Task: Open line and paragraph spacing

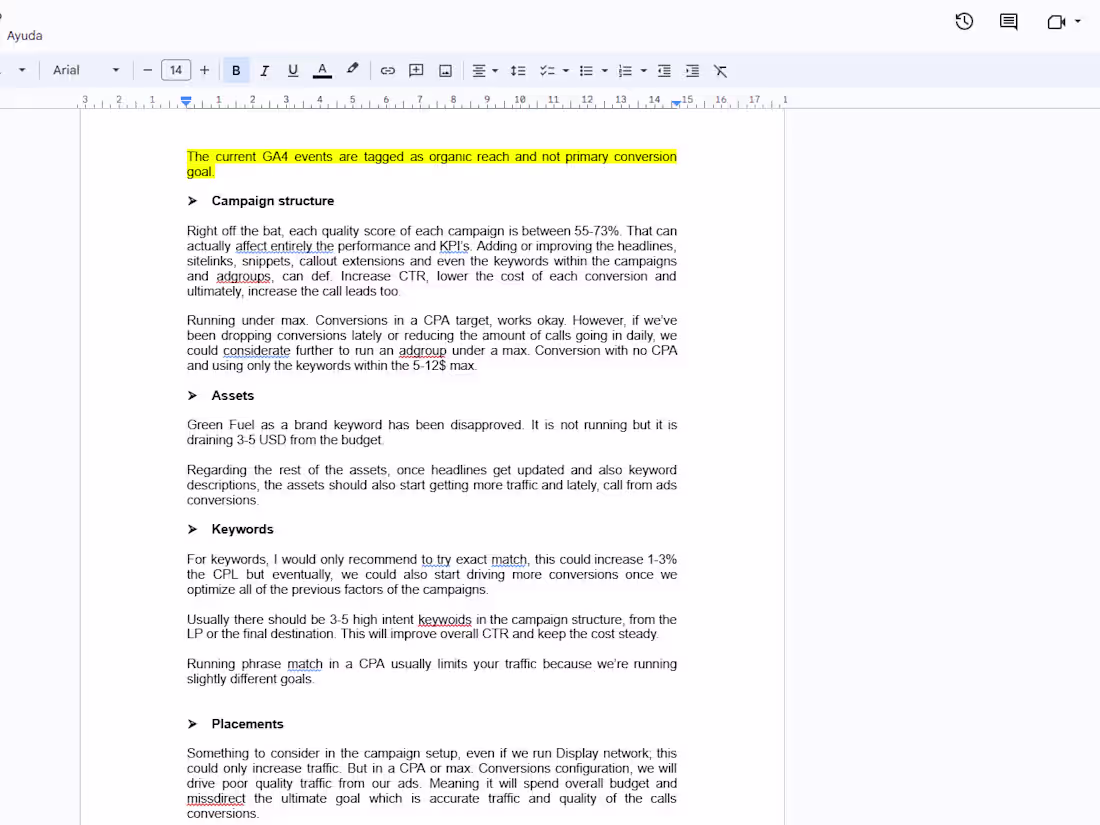Action: click(x=518, y=70)
